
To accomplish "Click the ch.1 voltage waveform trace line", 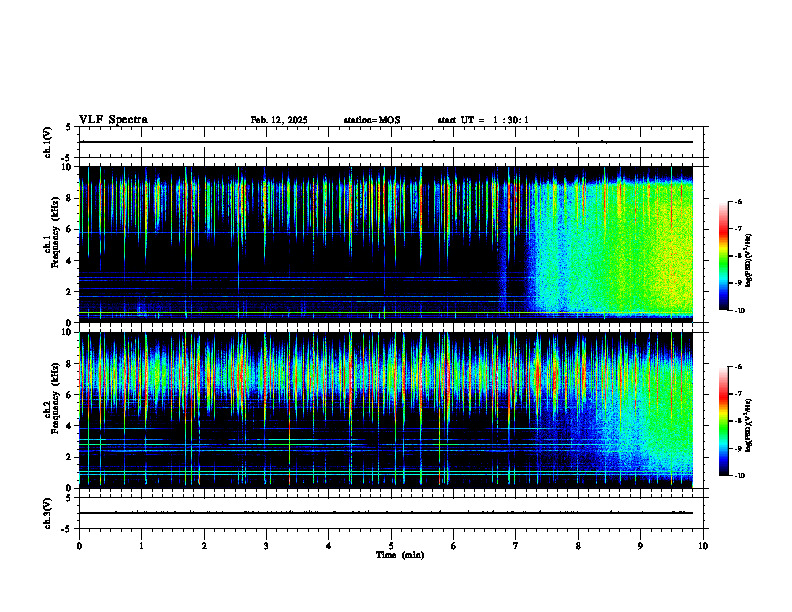I will pyautogui.click(x=385, y=142).
